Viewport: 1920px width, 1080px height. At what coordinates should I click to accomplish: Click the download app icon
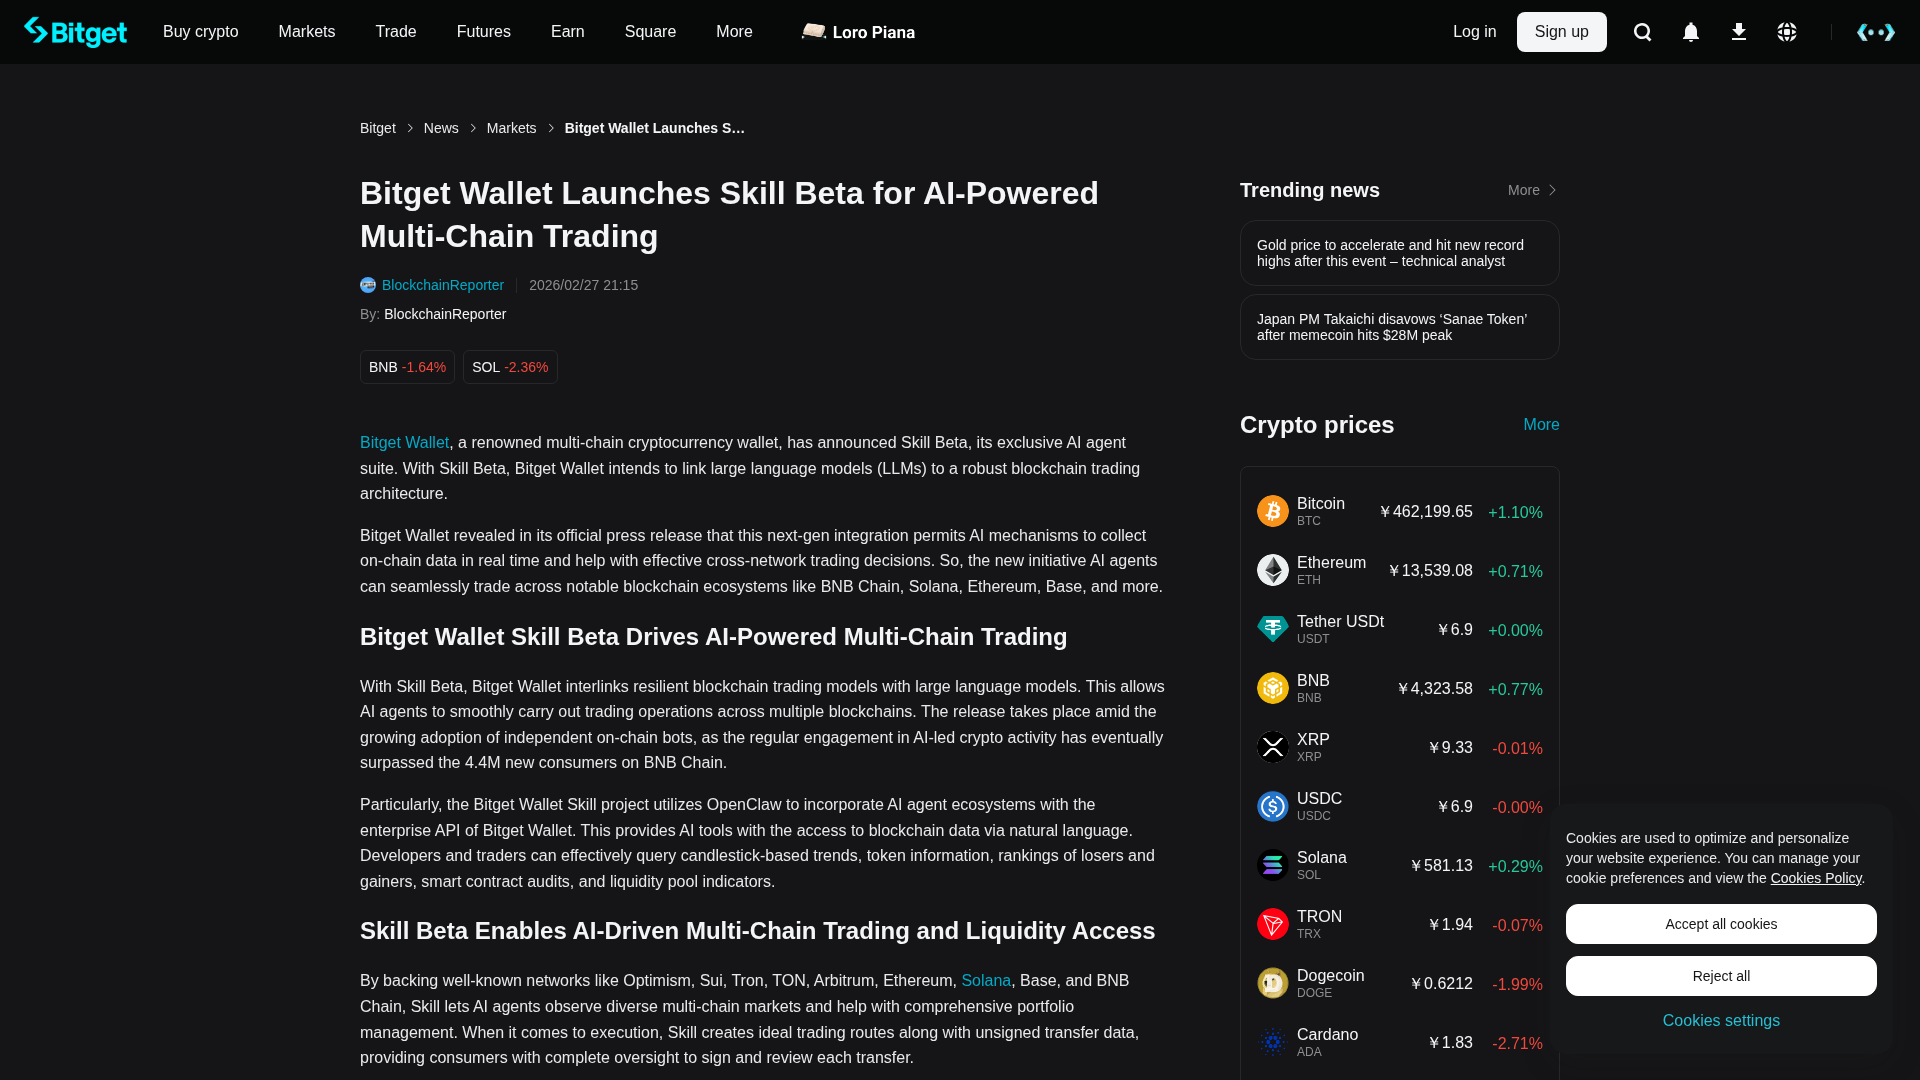click(1738, 32)
